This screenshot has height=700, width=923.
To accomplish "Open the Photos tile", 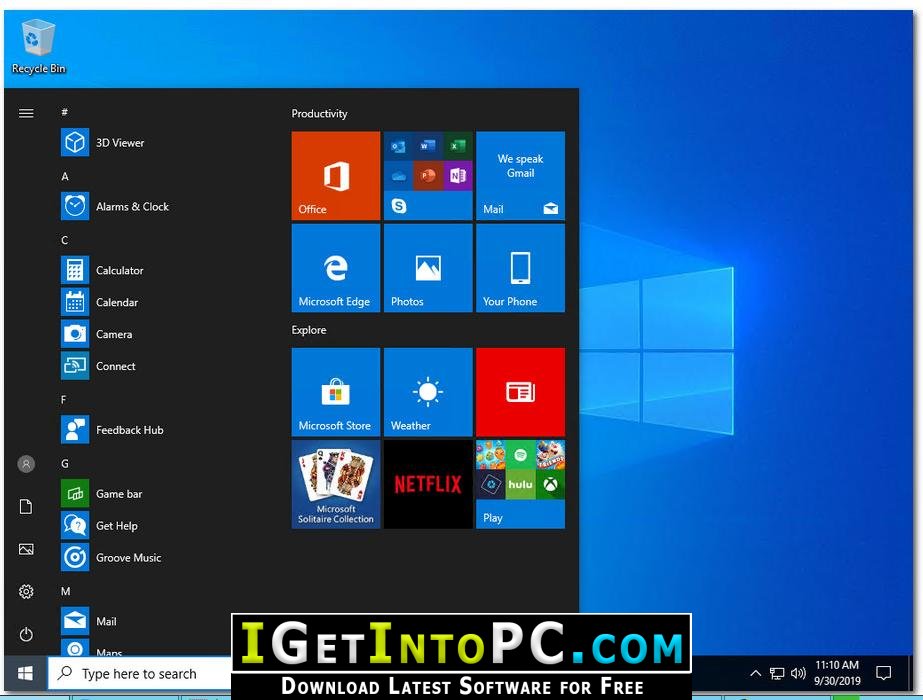I will point(428,268).
